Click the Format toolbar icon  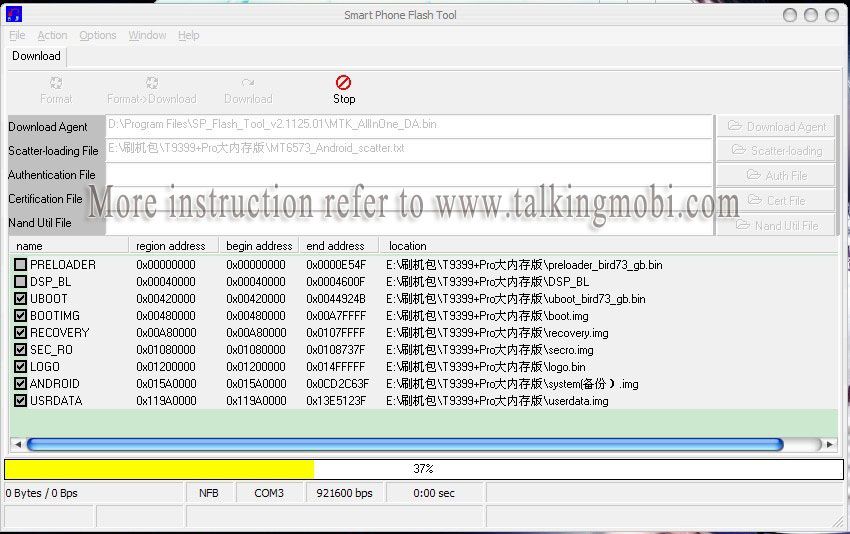56,83
